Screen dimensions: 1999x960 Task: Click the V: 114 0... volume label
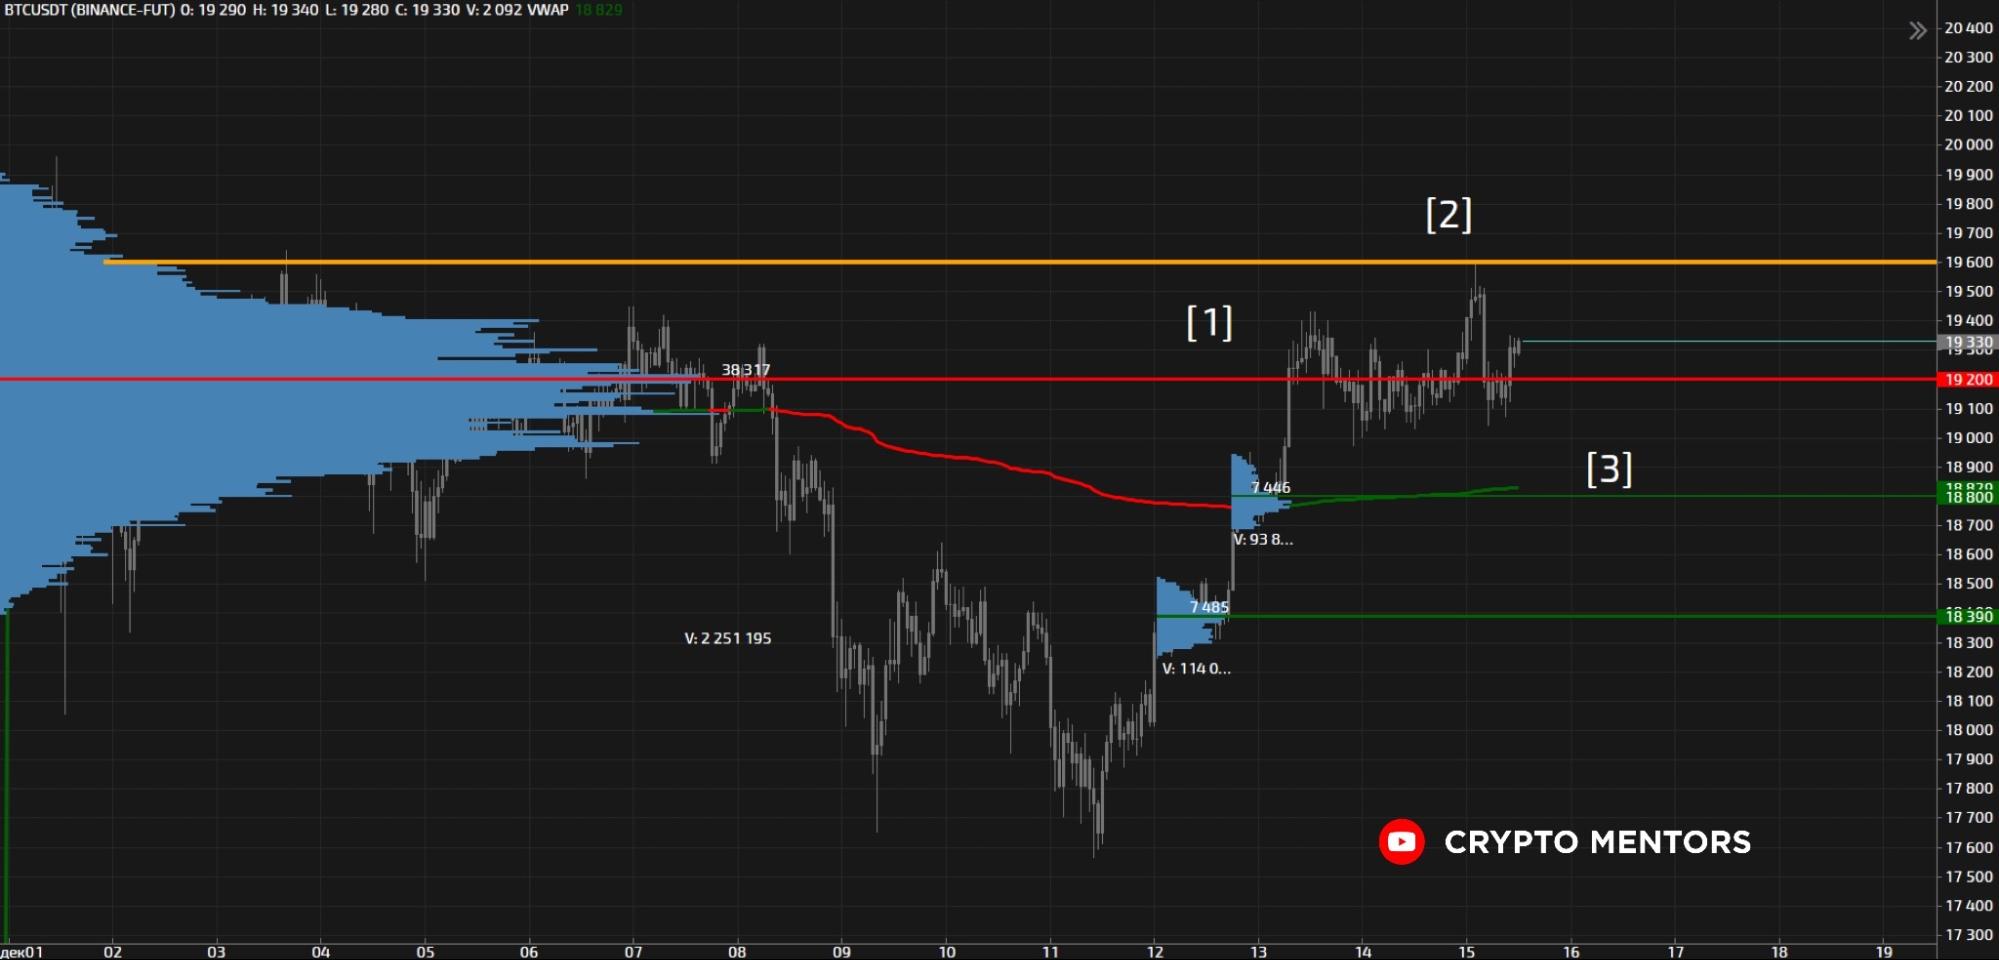pos(1196,668)
